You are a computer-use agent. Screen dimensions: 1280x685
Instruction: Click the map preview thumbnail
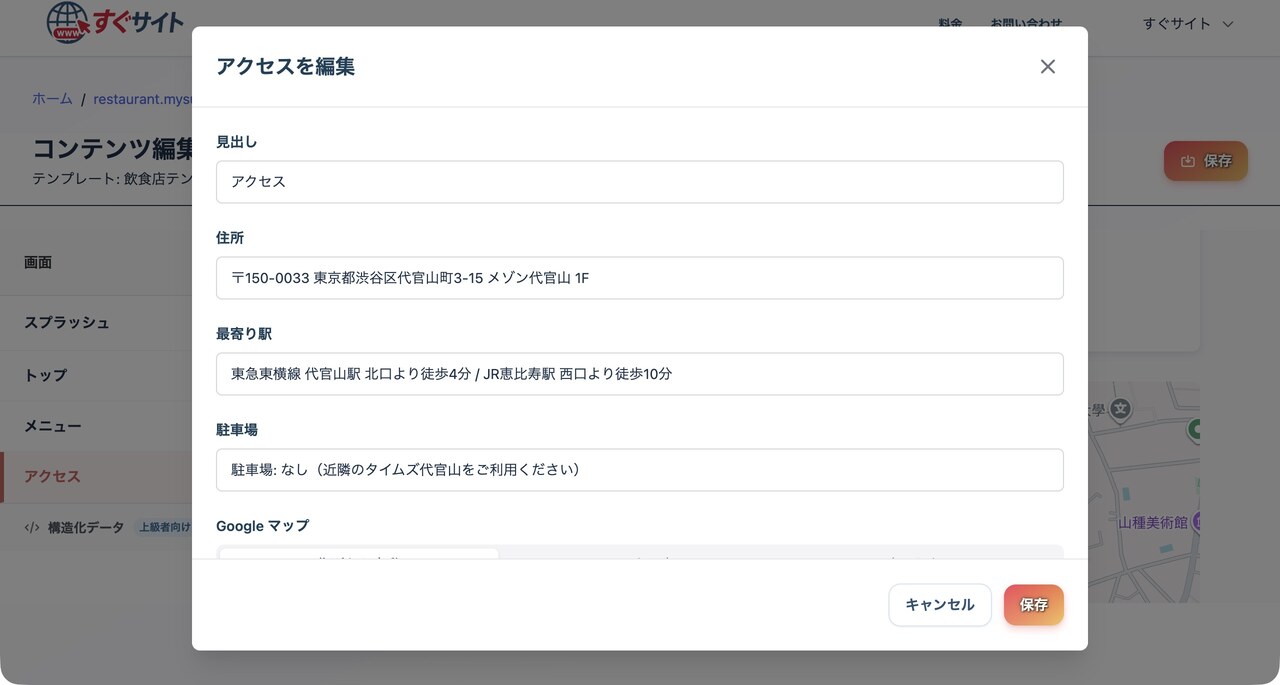(1143, 490)
